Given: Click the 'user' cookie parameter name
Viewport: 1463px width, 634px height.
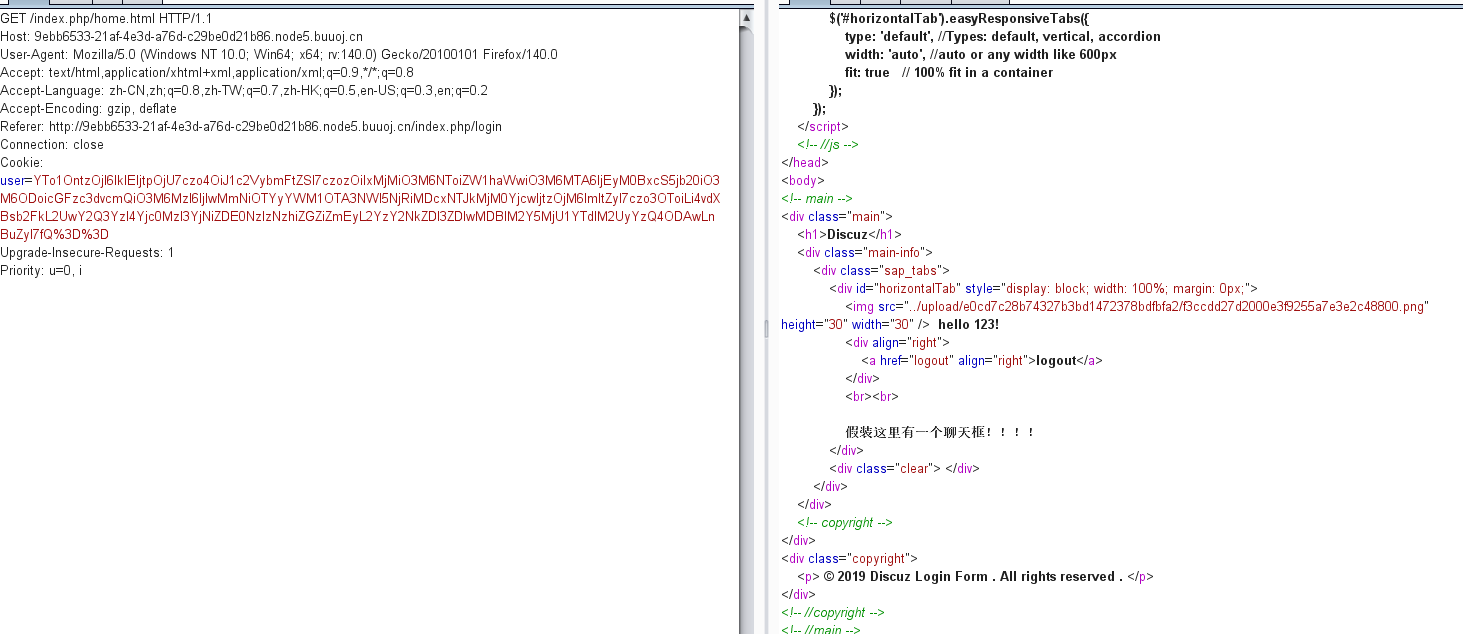Looking at the screenshot, I should click(13, 181).
